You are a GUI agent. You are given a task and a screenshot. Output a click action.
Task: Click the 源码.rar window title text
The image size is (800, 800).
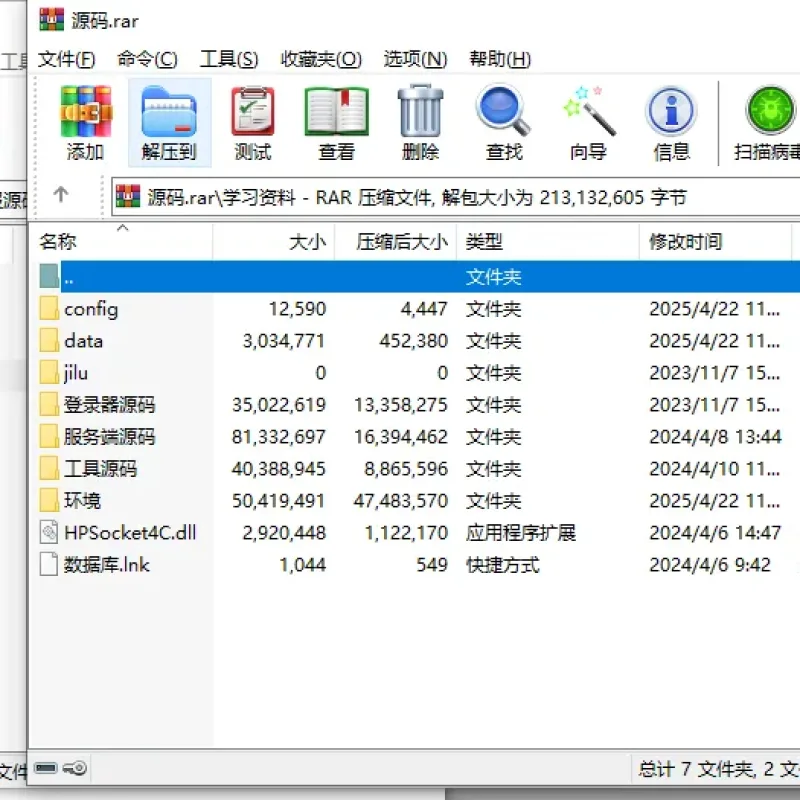pyautogui.click(x=105, y=21)
